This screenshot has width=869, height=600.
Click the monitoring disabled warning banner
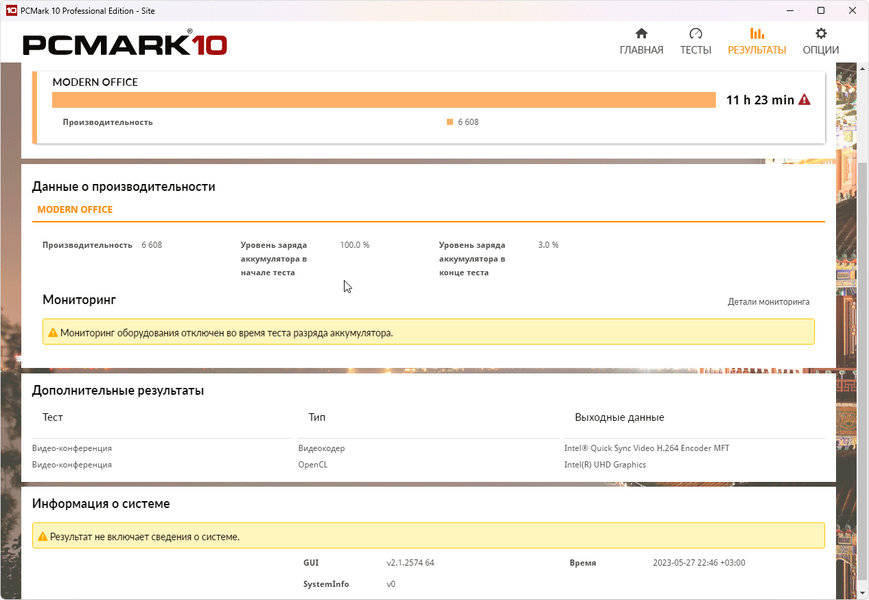[x=428, y=332]
